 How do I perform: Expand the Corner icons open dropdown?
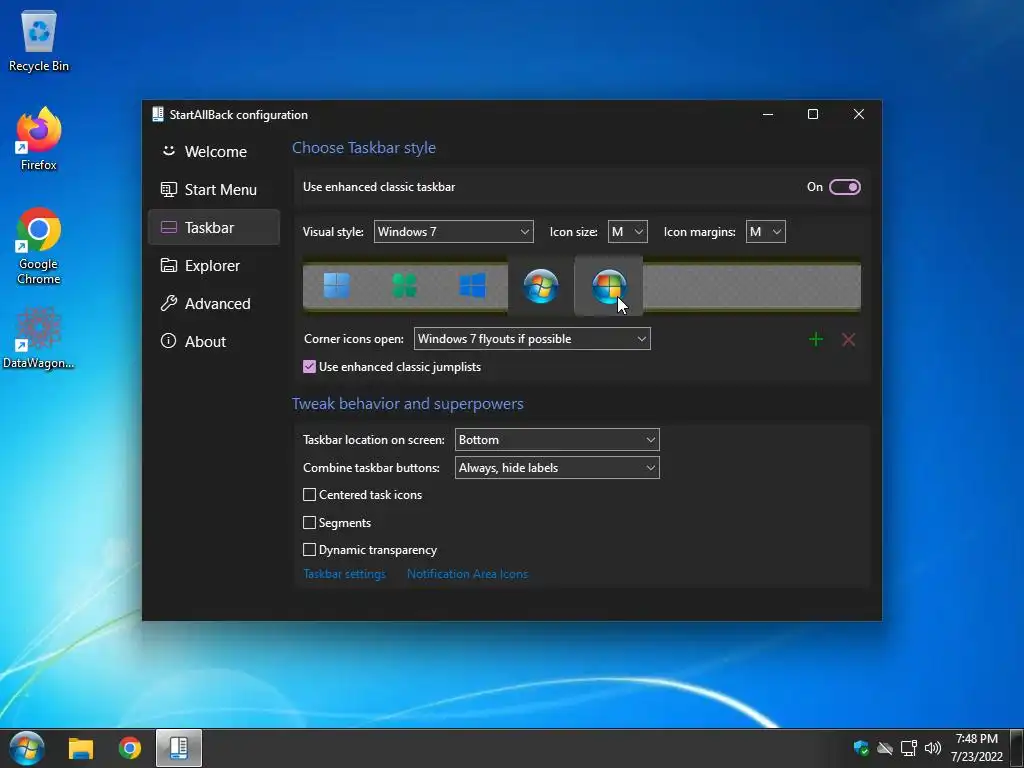[x=532, y=339]
